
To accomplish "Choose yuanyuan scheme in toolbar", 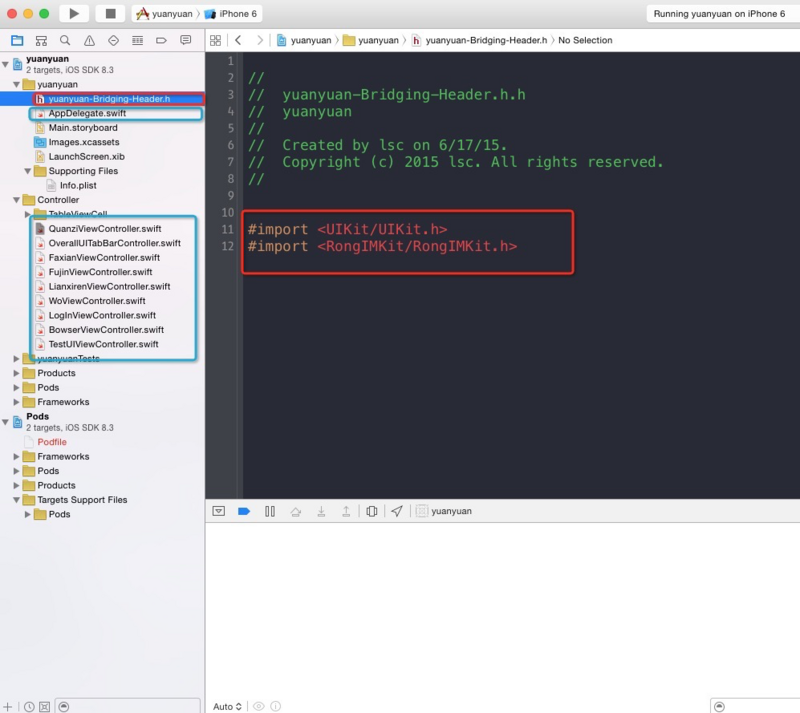I will click(x=165, y=14).
